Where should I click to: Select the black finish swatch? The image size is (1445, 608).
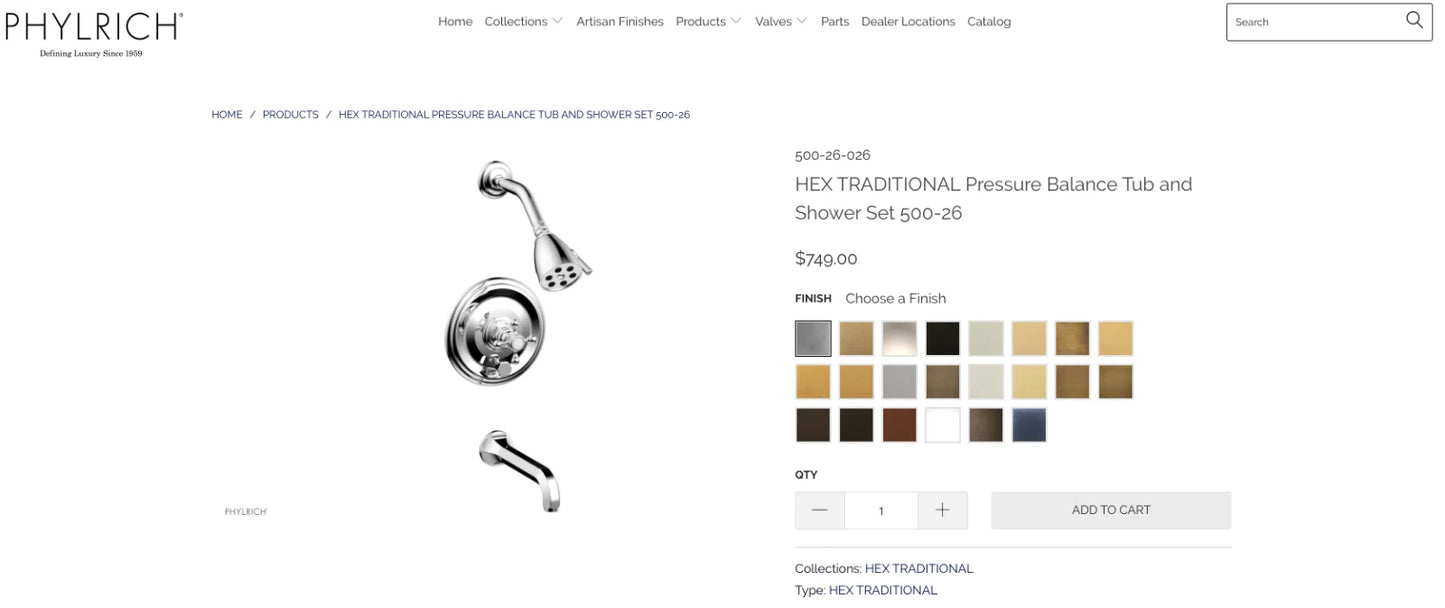(x=942, y=339)
